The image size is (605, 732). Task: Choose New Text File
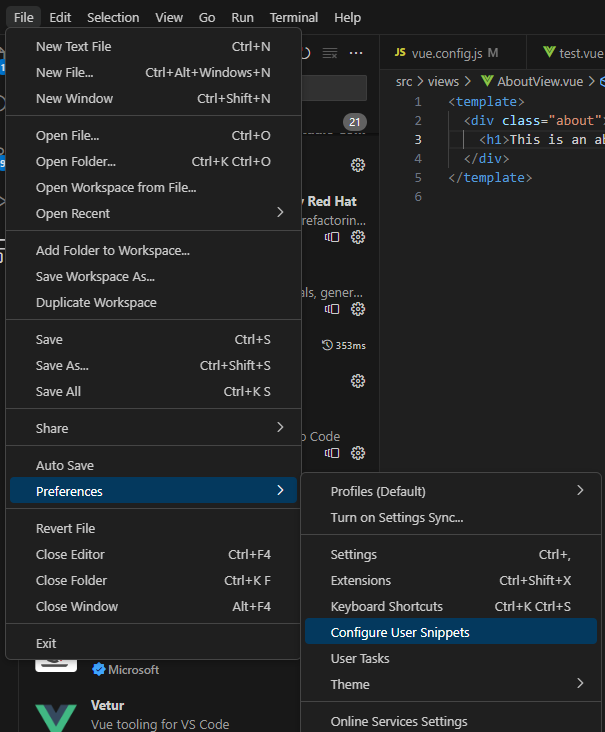[153, 47]
